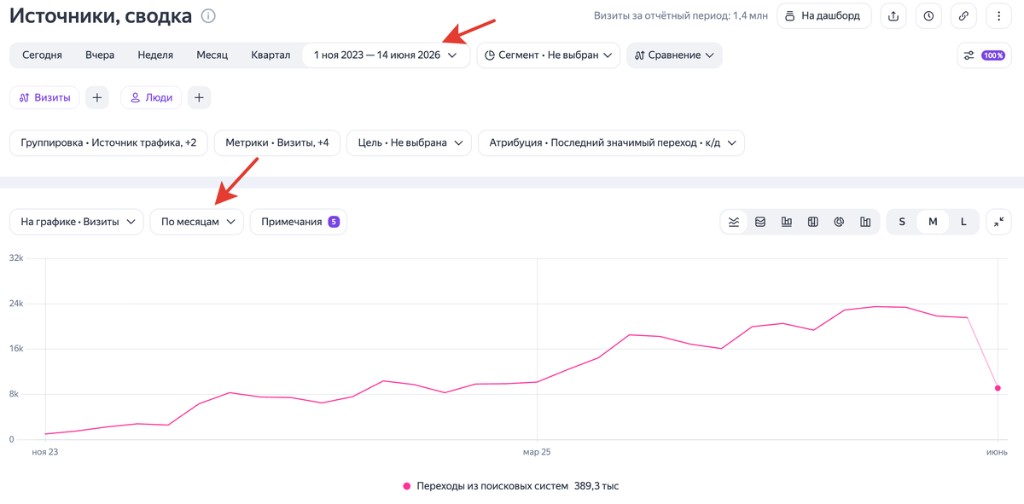Set chart size to M

(933, 222)
